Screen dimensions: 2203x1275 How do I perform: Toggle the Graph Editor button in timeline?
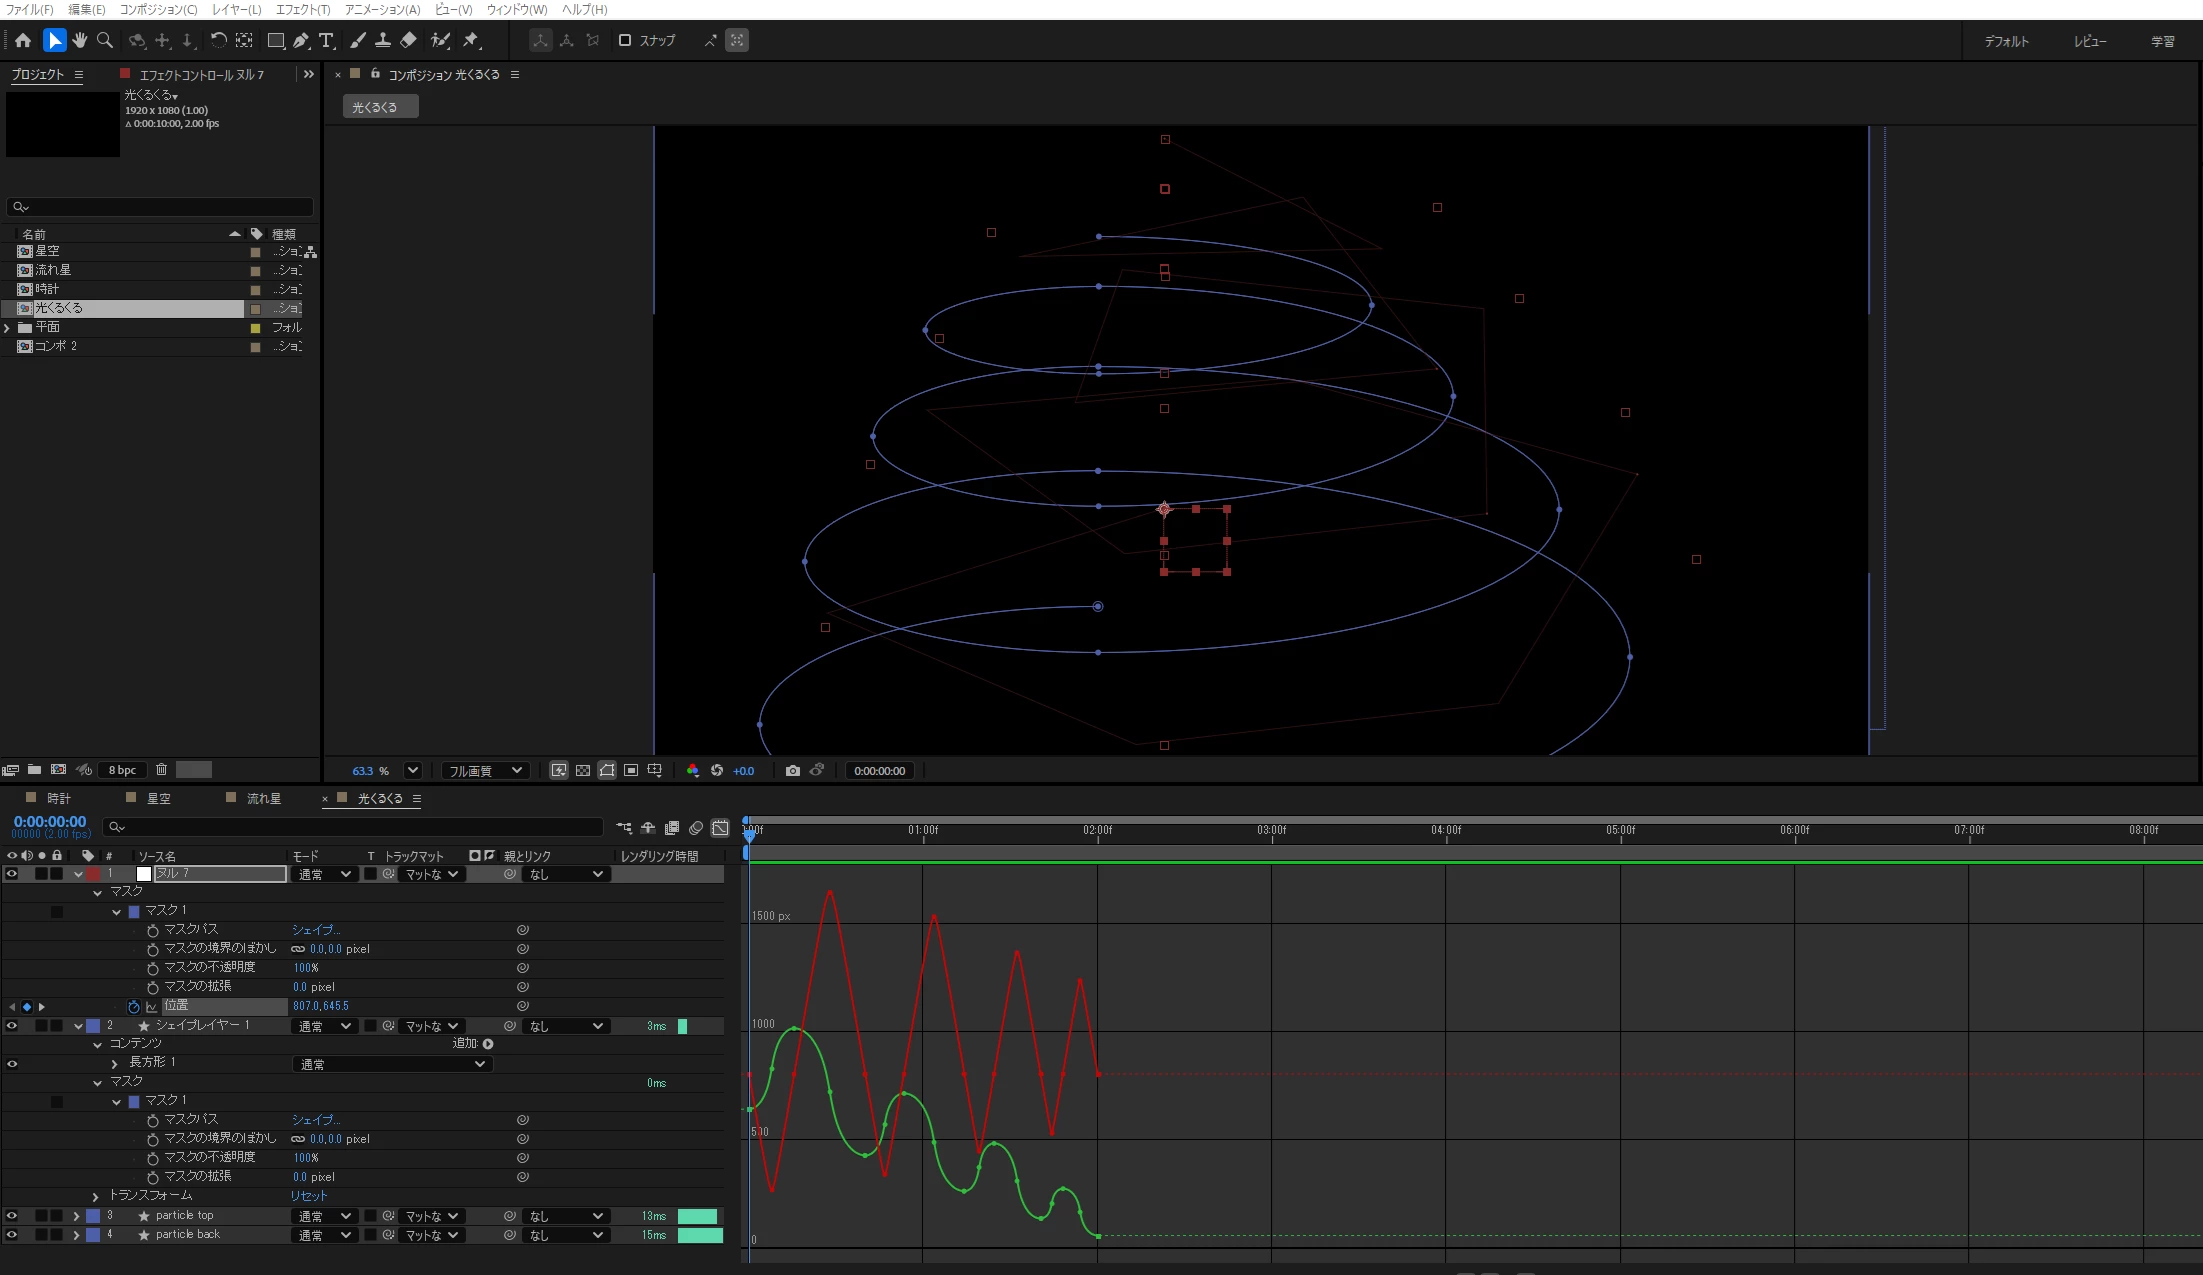pyautogui.click(x=720, y=828)
